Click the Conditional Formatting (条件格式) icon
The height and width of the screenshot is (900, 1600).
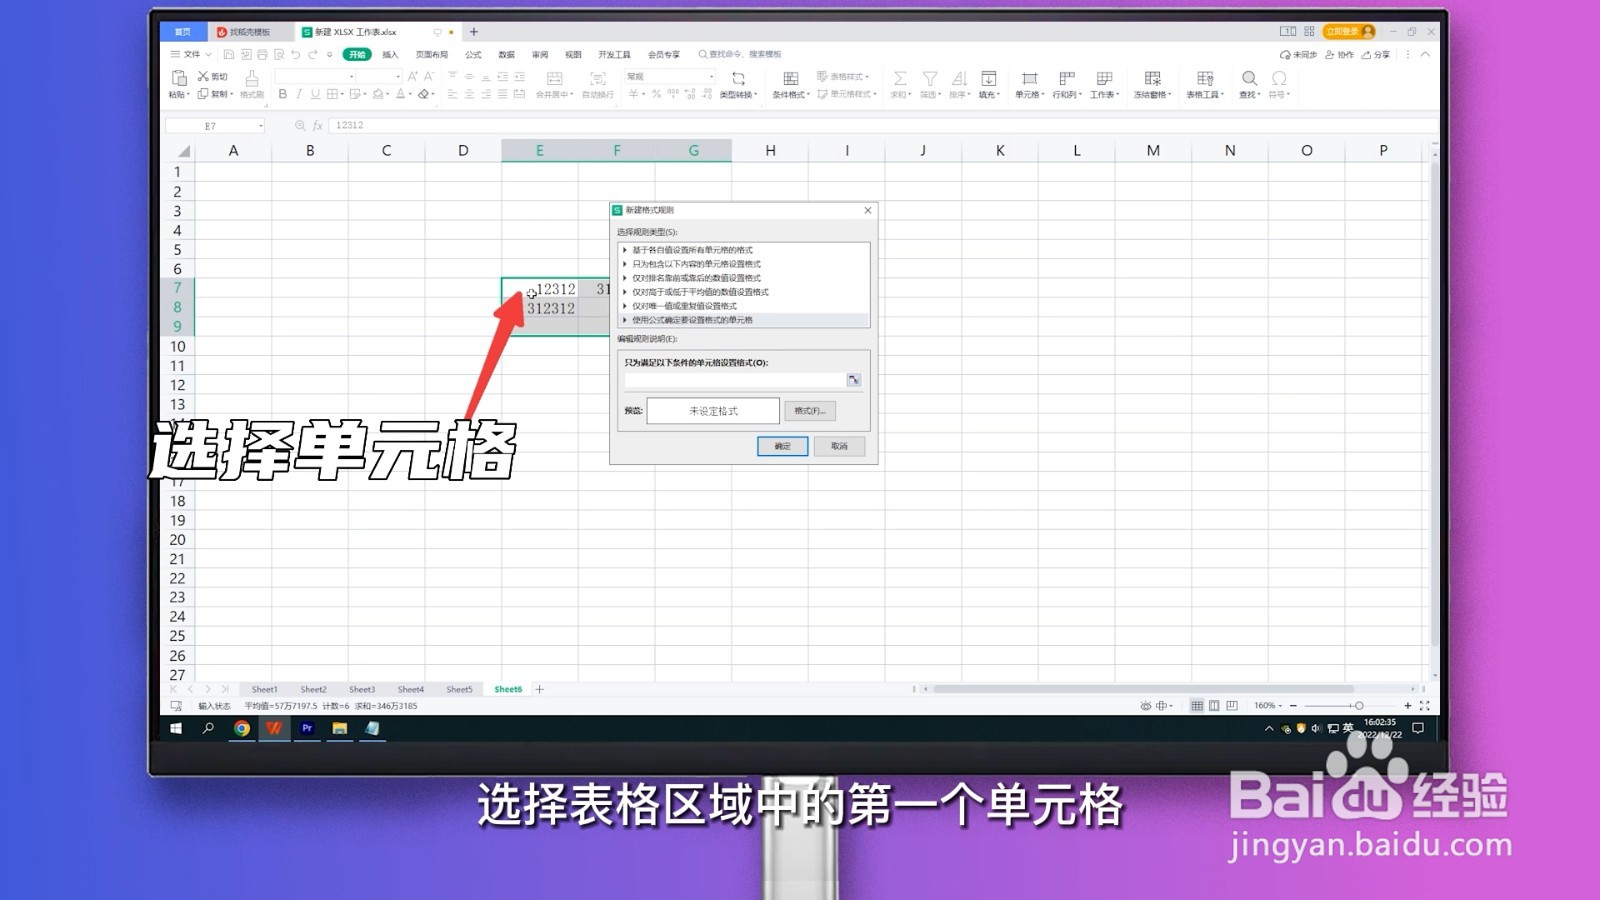click(x=790, y=78)
